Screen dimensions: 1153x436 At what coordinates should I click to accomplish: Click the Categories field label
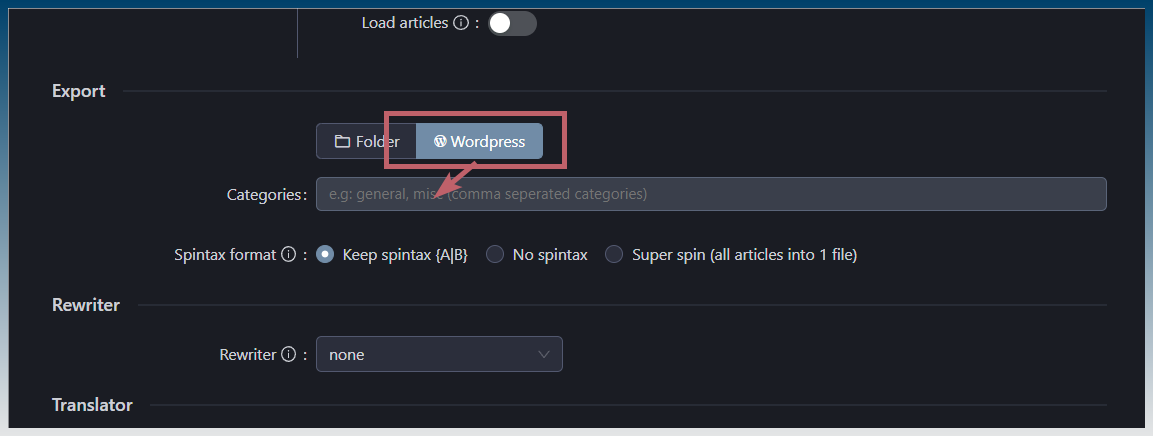tap(264, 194)
